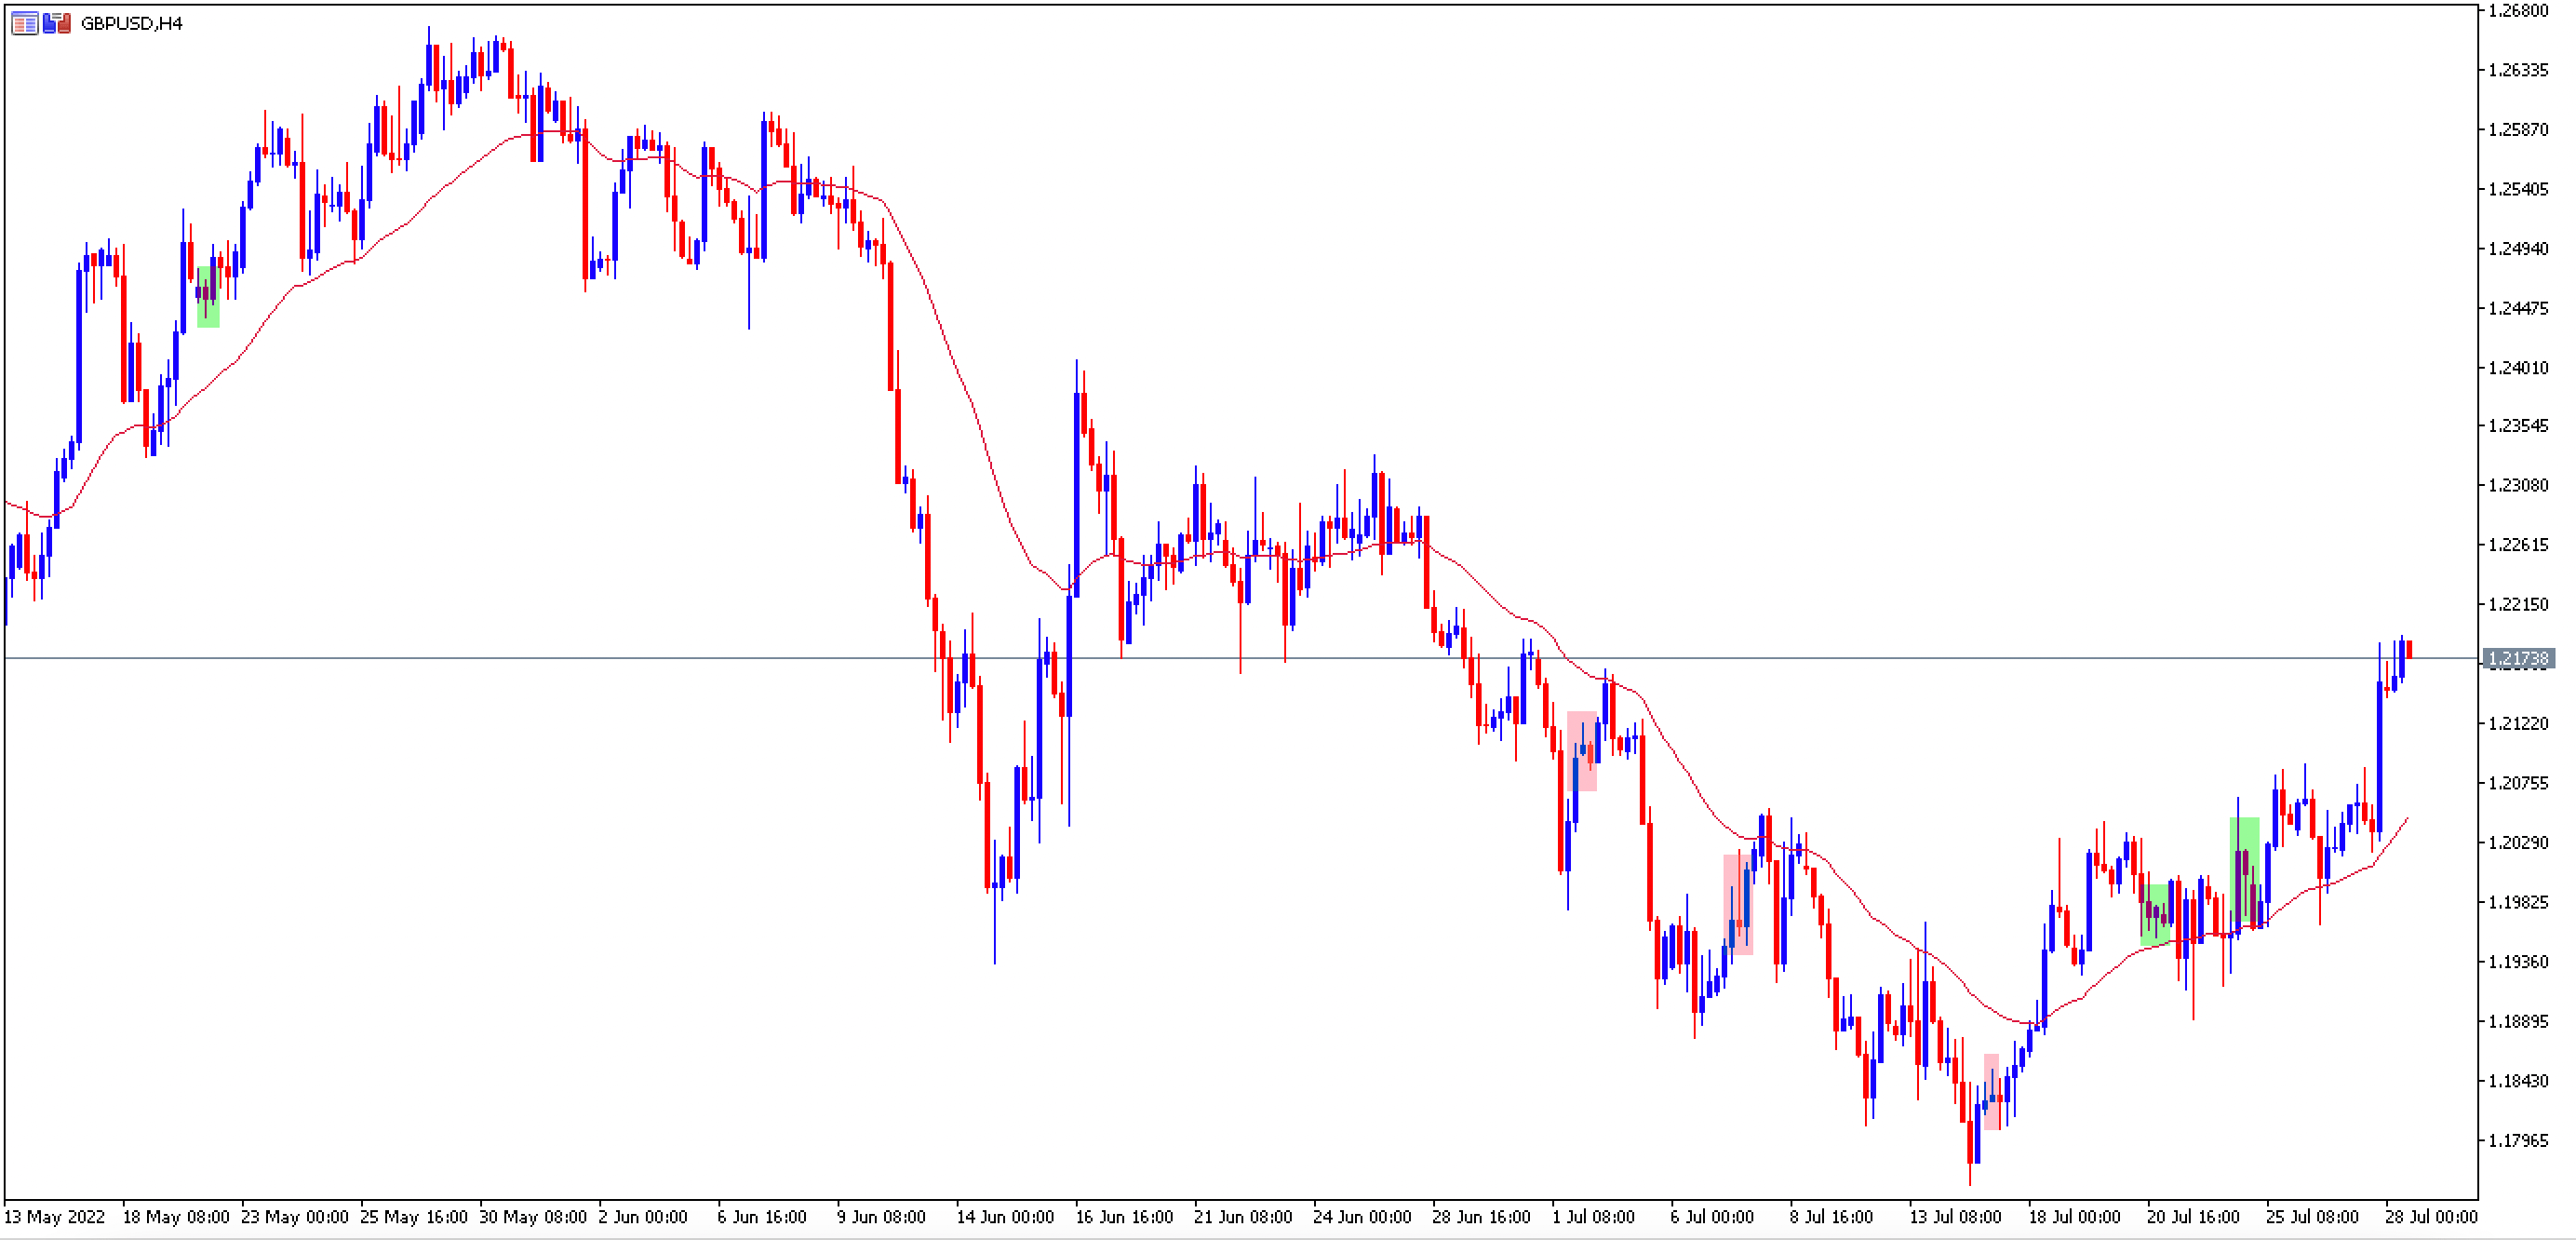Click the 1.20290 price scale label

[2518, 842]
